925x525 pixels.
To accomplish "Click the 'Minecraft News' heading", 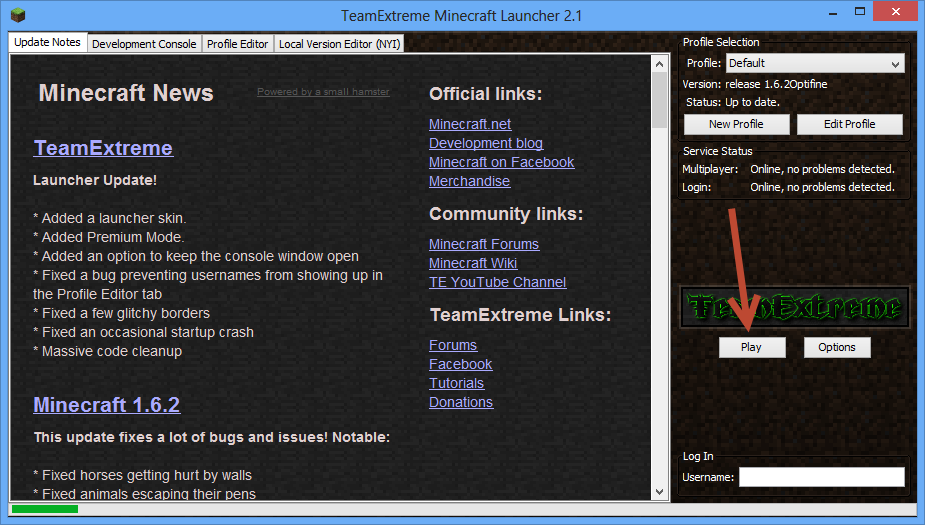I will 126,93.
